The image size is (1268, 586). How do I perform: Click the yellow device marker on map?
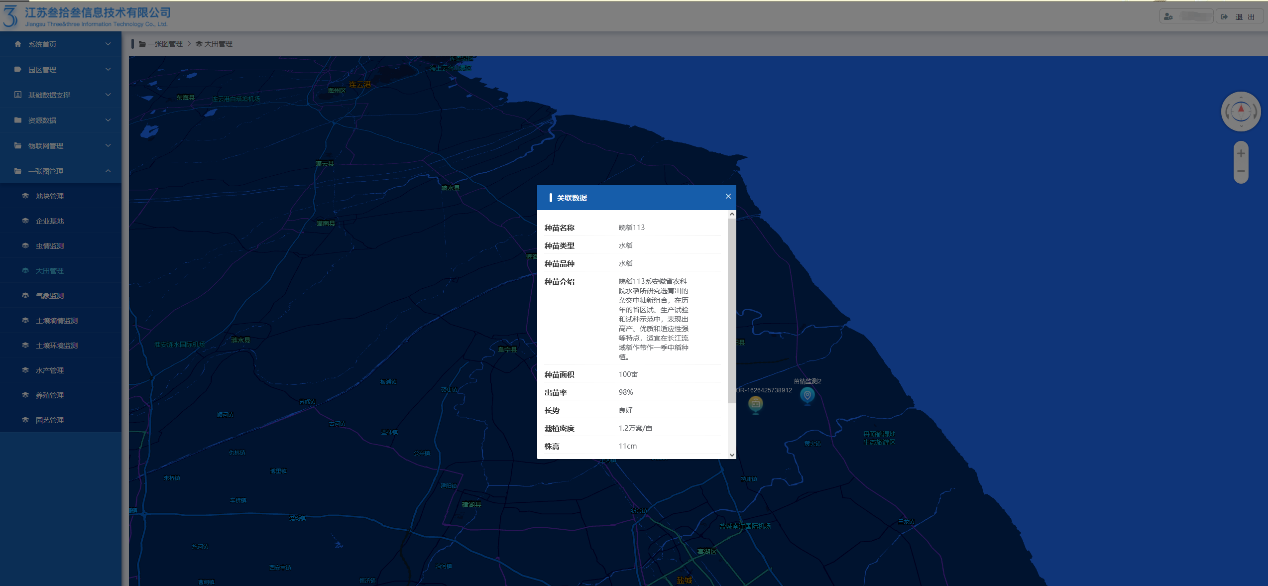coord(756,404)
